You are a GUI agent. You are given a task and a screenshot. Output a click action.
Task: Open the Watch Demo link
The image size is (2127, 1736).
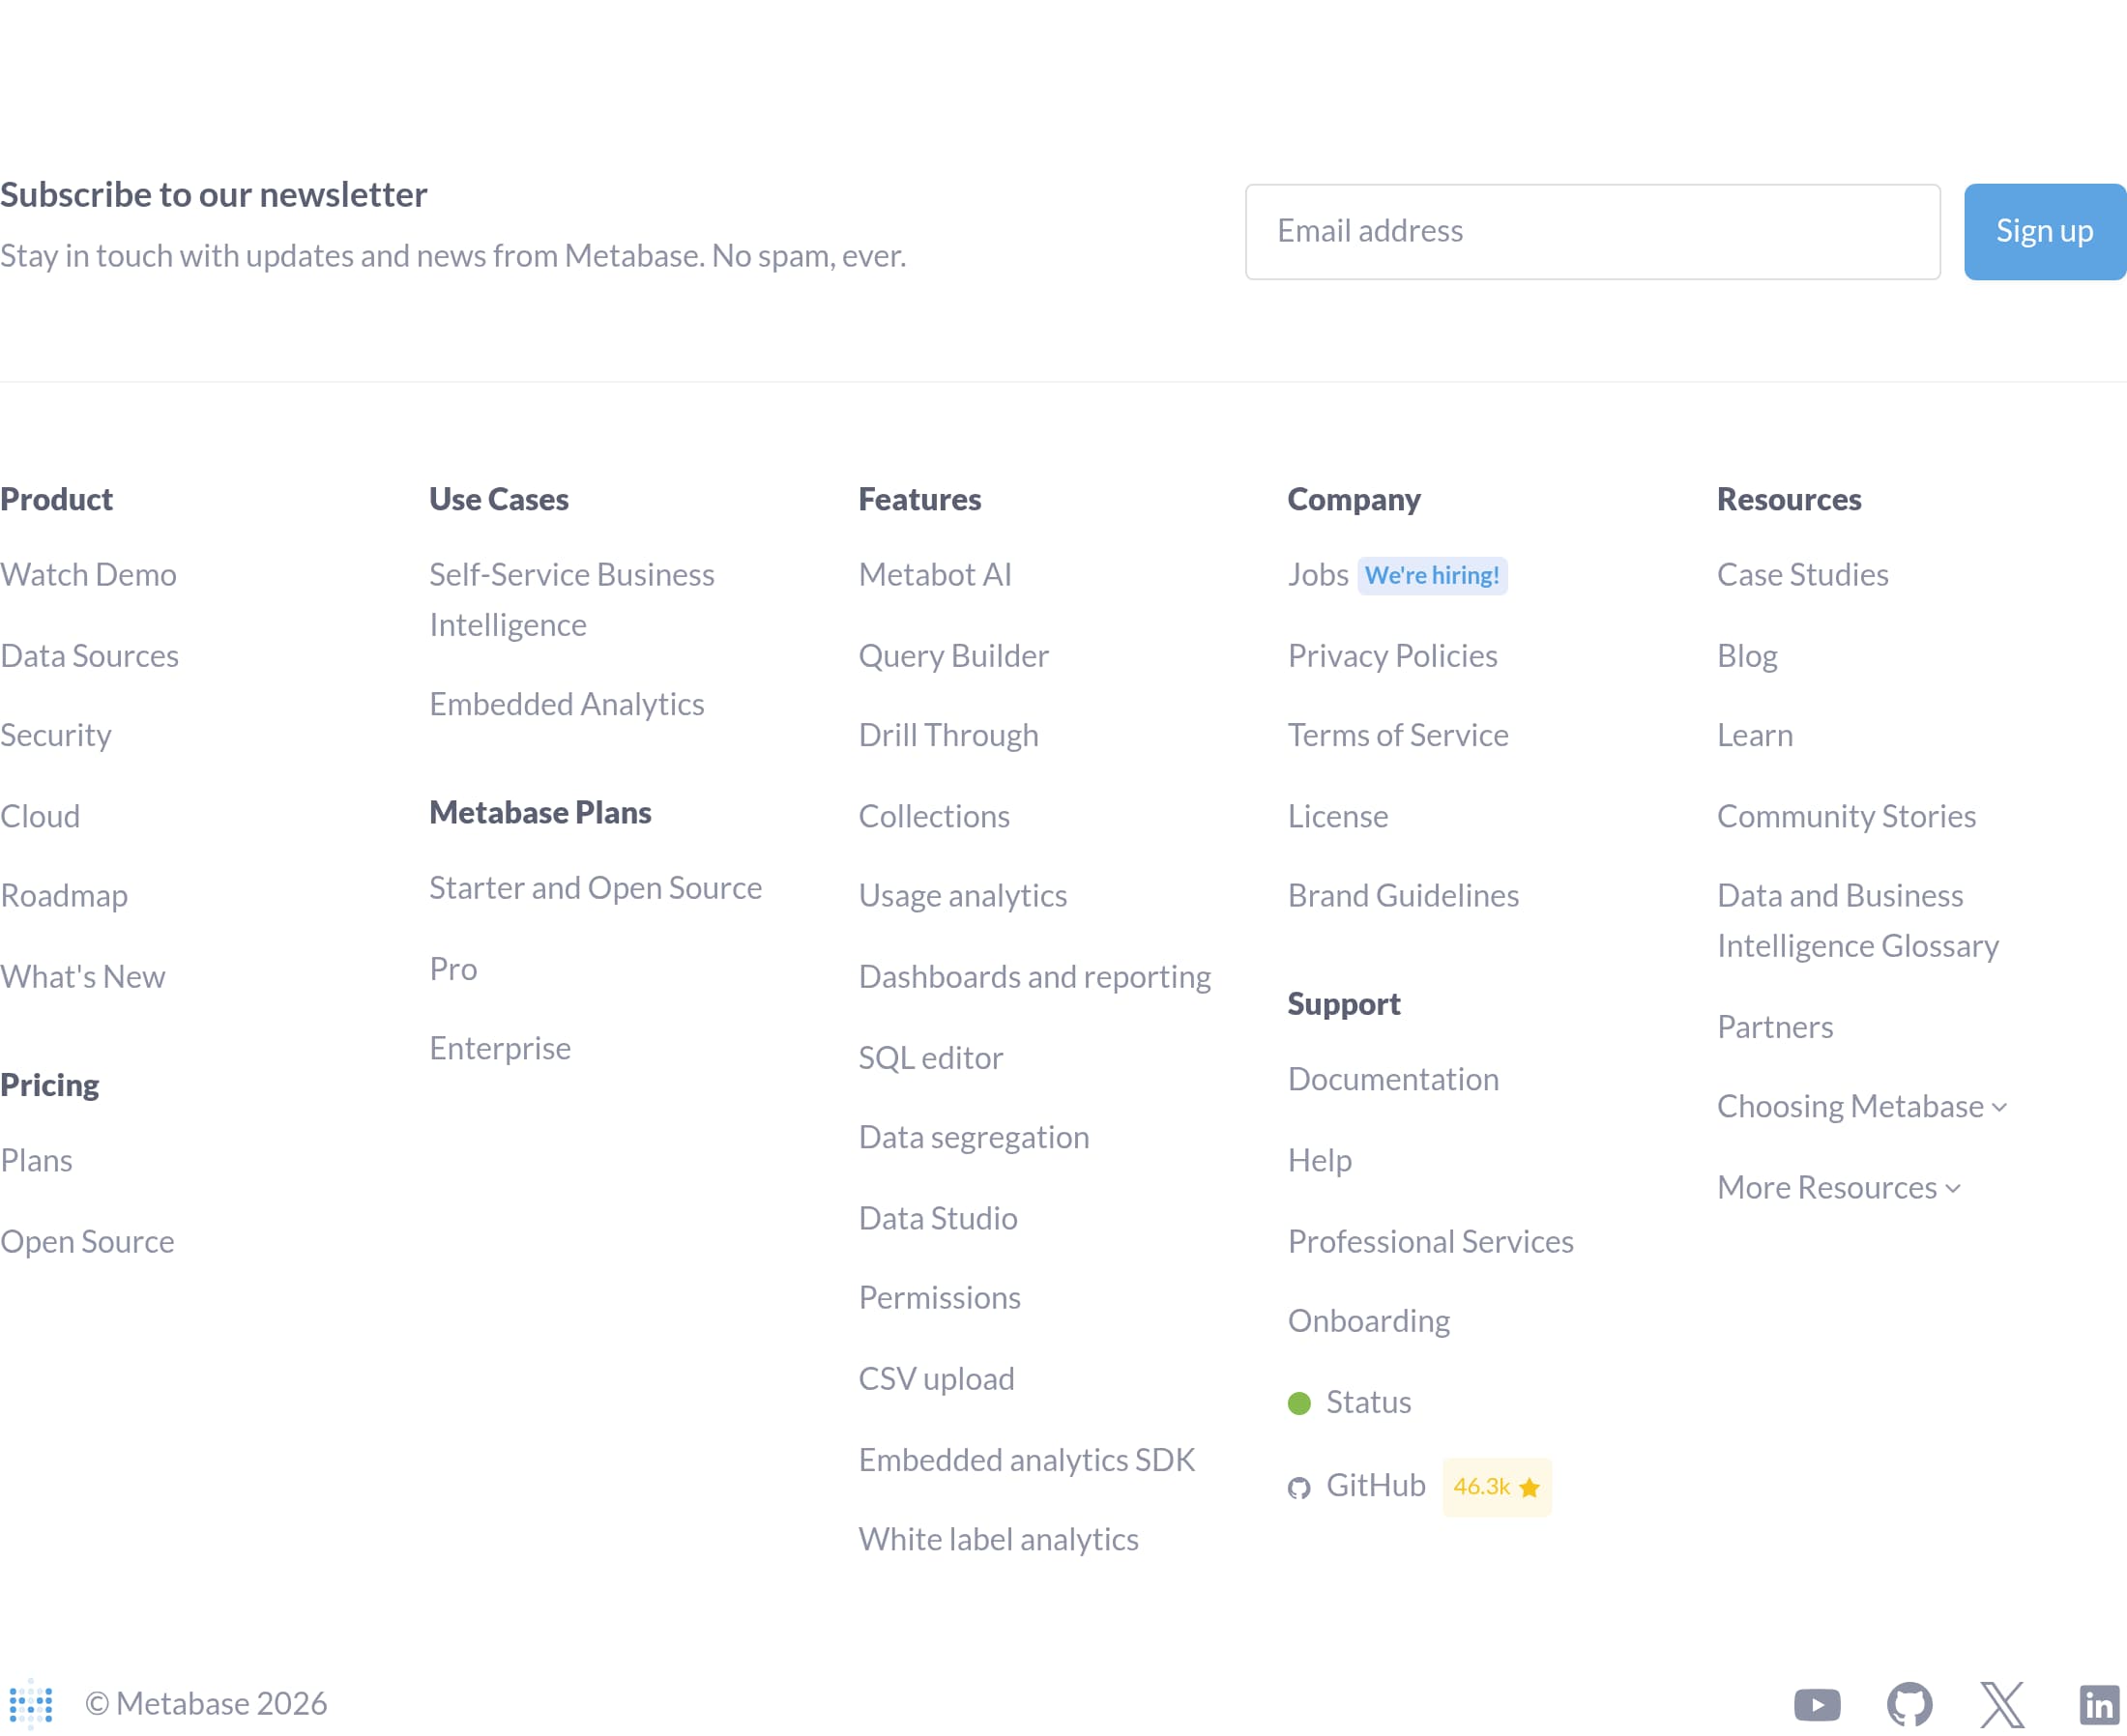click(x=89, y=575)
